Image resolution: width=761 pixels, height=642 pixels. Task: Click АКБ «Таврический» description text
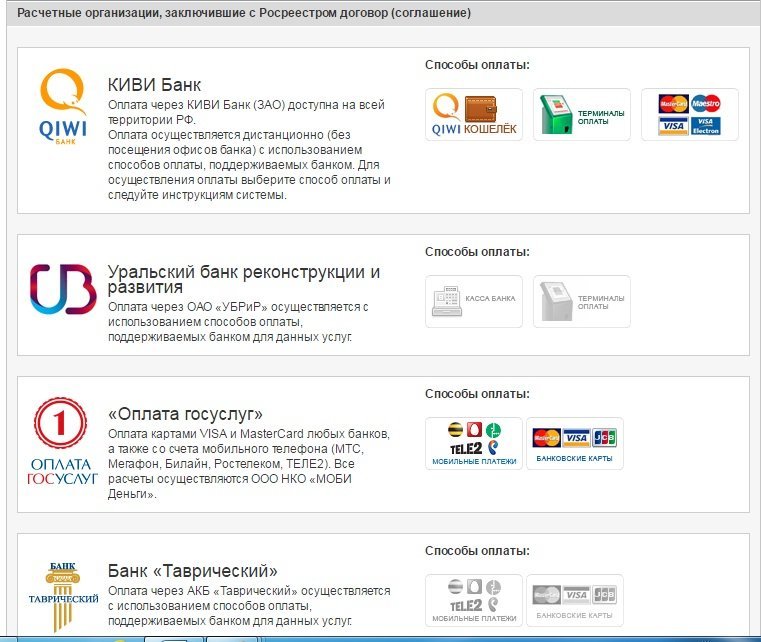[x=249, y=606]
